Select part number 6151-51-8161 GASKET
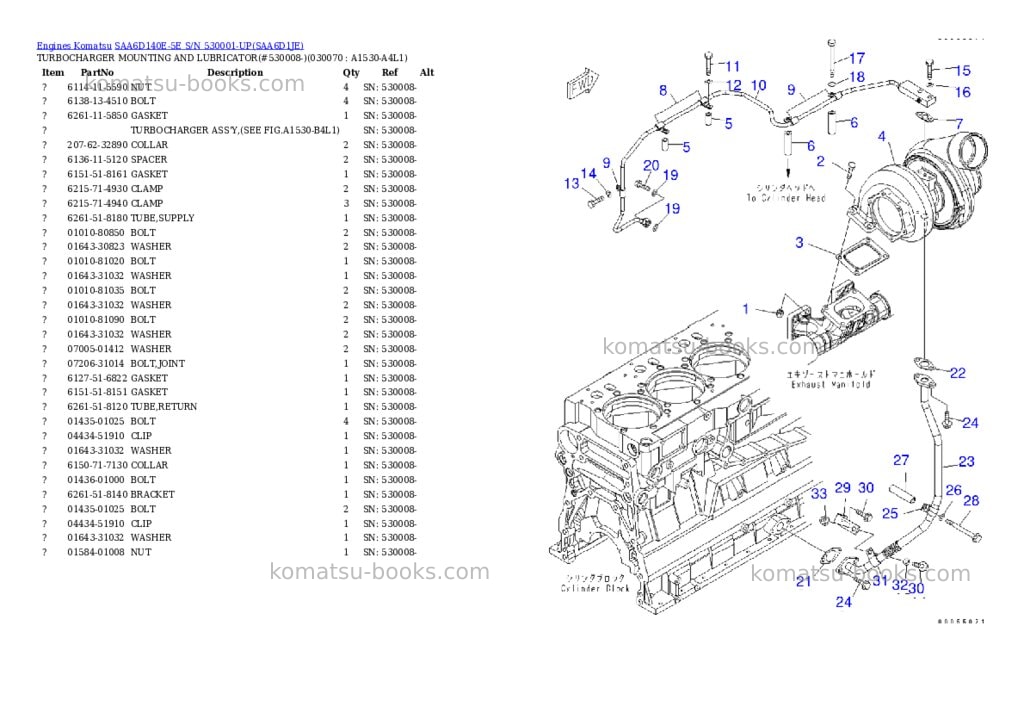This screenshot has height=725, width=1024. (117, 174)
